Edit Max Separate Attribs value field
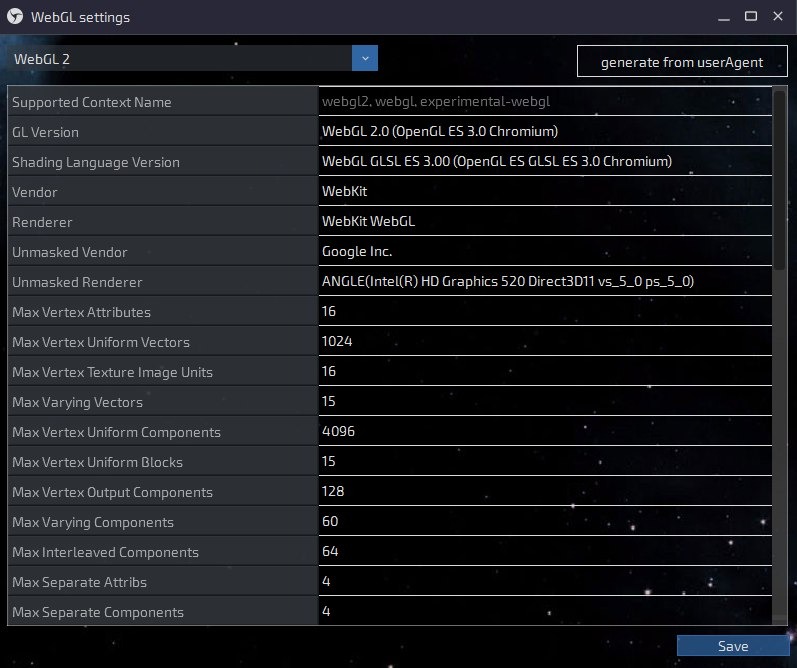This screenshot has height=668, width=797. point(545,581)
